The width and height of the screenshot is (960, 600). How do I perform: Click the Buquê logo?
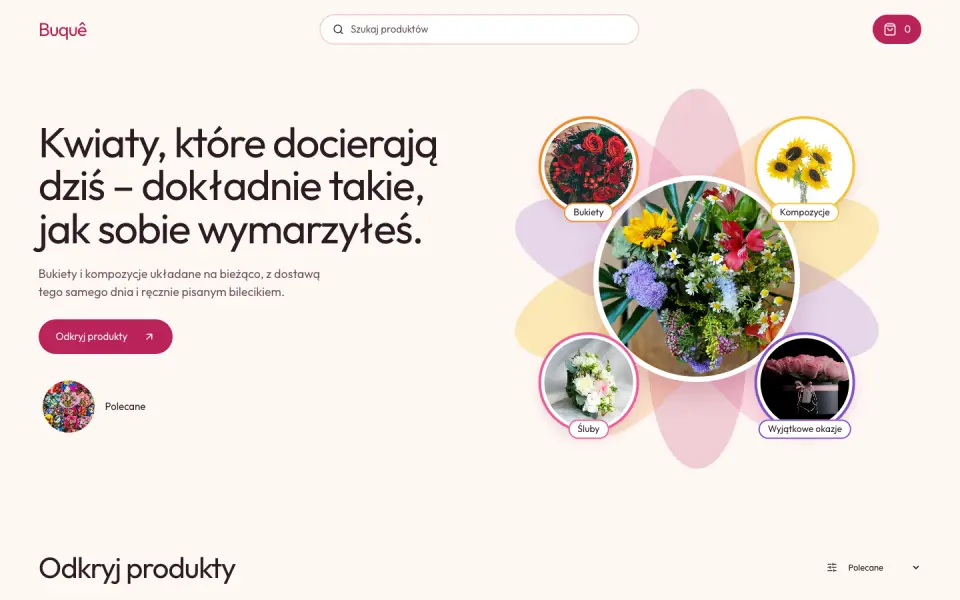click(x=62, y=29)
